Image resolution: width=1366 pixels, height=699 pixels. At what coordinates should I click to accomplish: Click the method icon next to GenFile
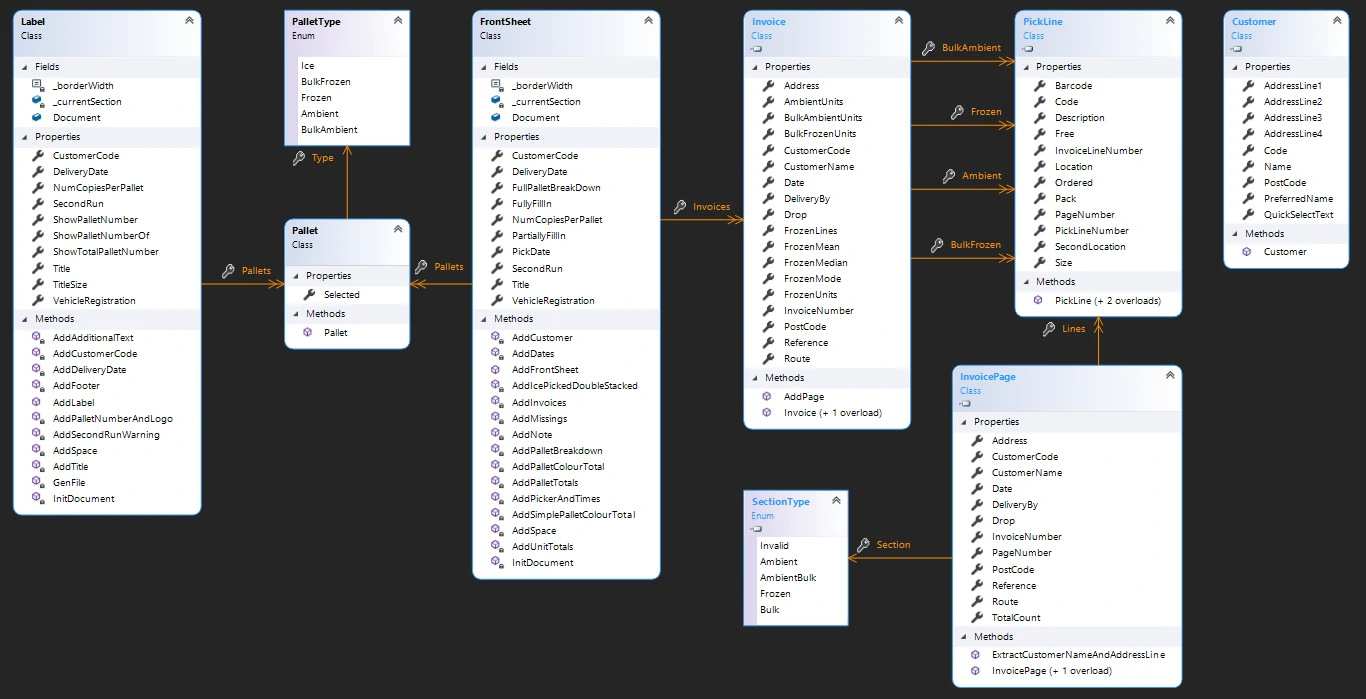point(37,482)
